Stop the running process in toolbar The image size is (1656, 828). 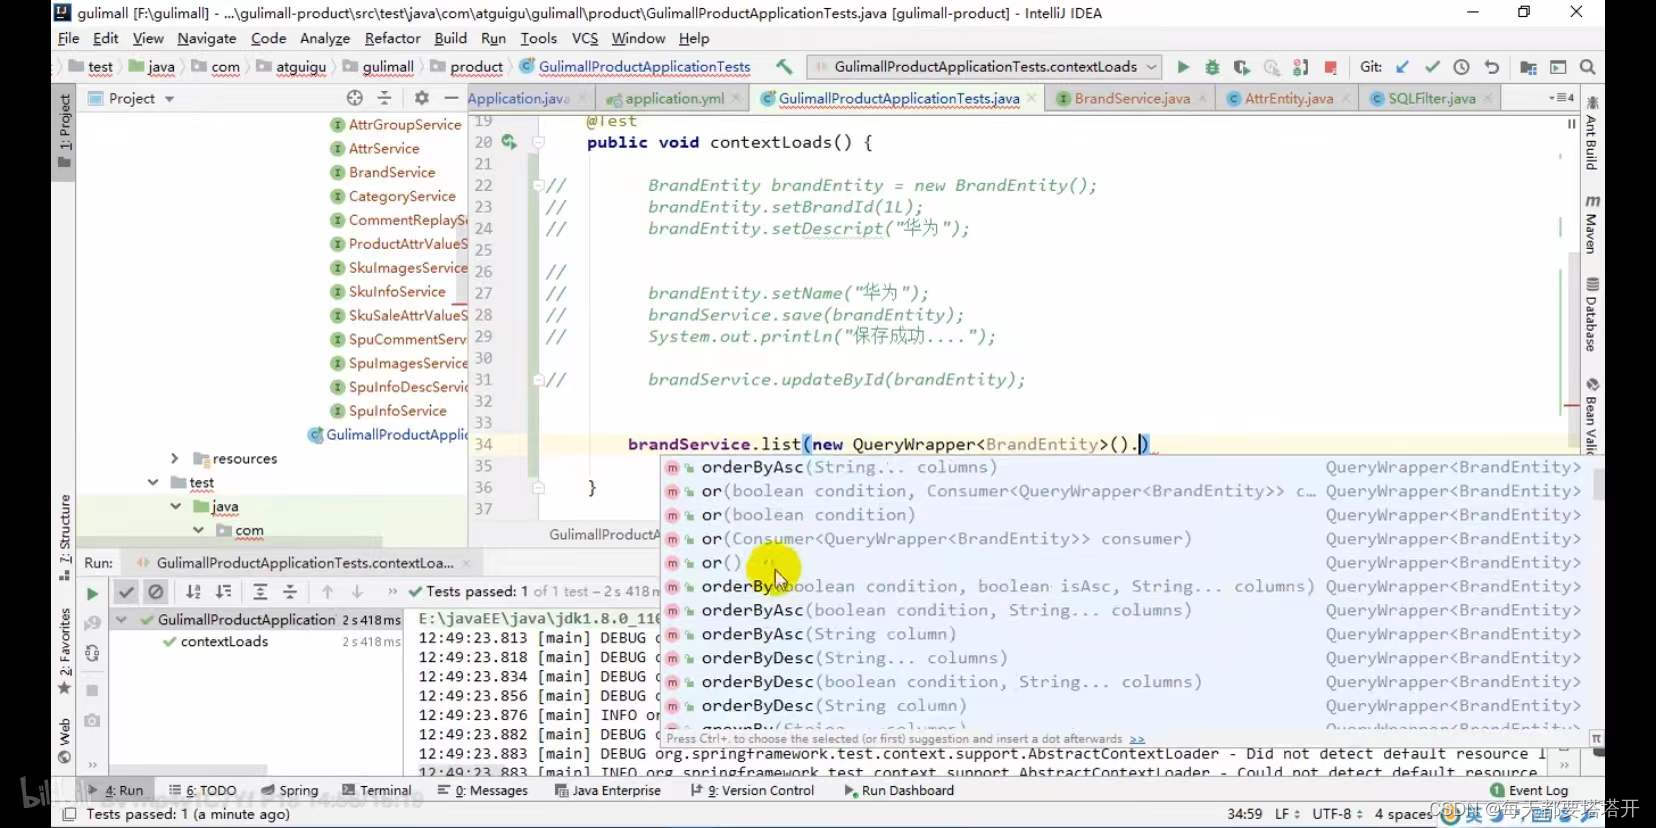(x=1330, y=67)
